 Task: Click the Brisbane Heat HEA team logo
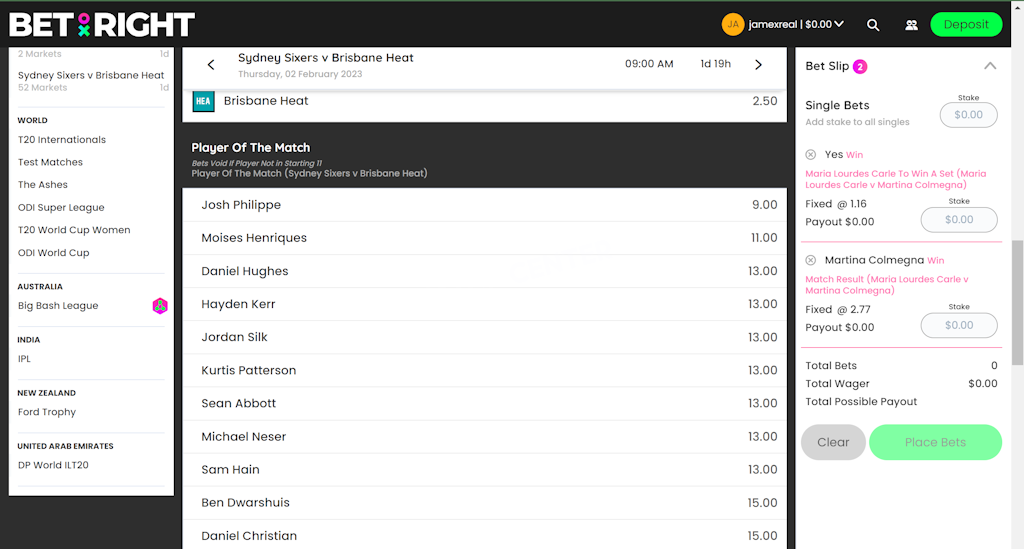click(x=204, y=101)
